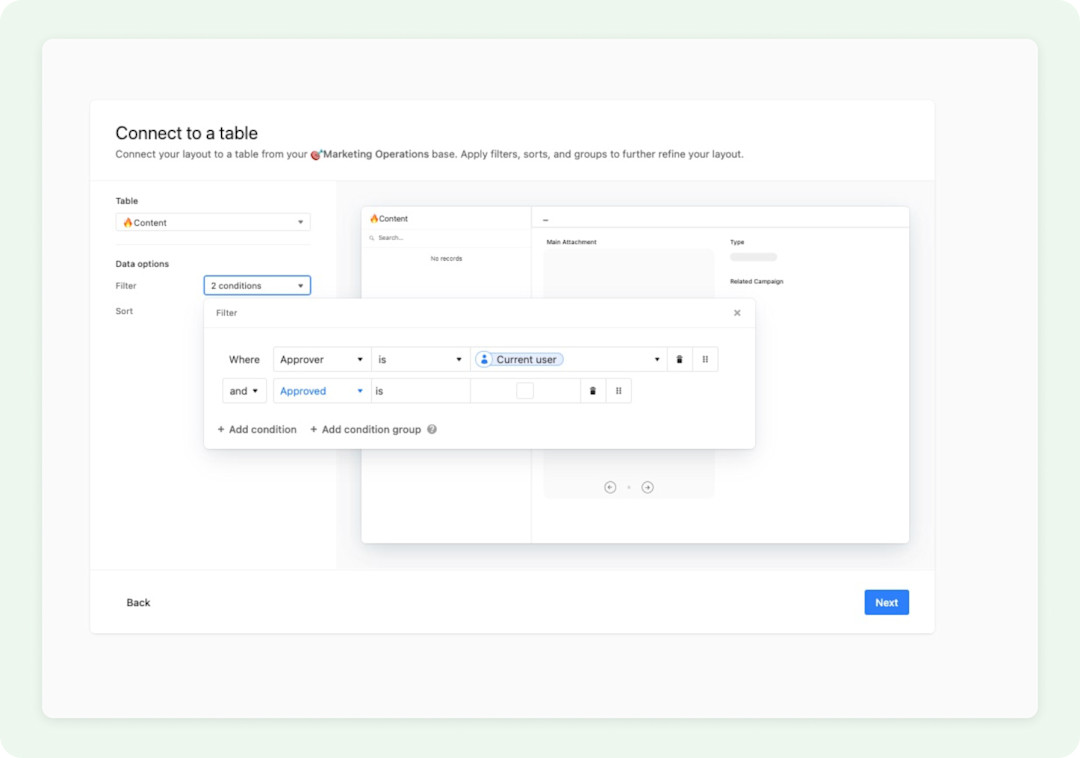This screenshot has height=758, width=1080.
Task: Open the Current user value dropdown
Action: click(656, 359)
